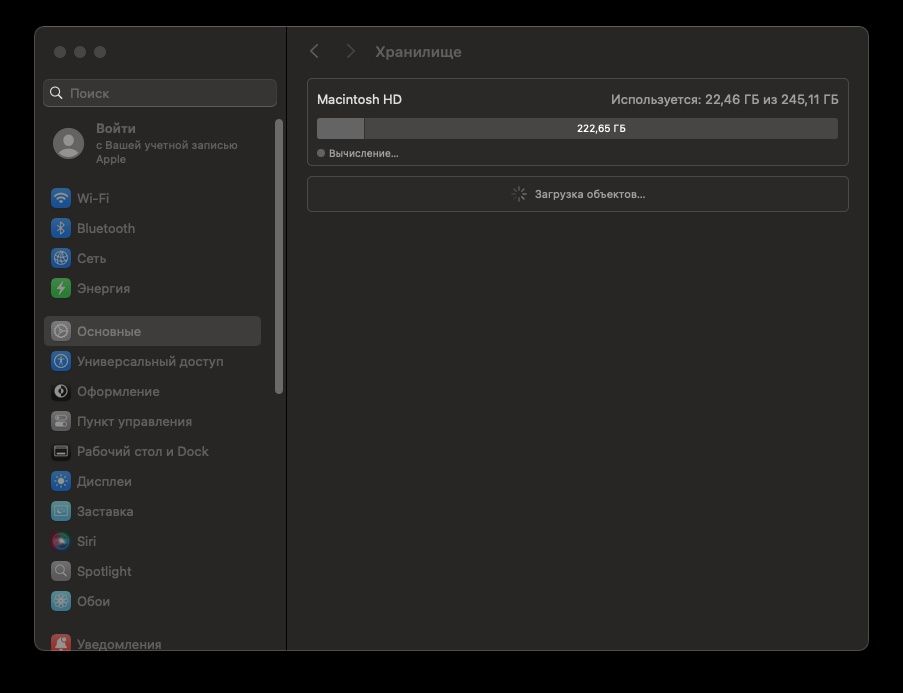
Task: Click the Spotlight magnifier icon
Action: tap(60, 571)
